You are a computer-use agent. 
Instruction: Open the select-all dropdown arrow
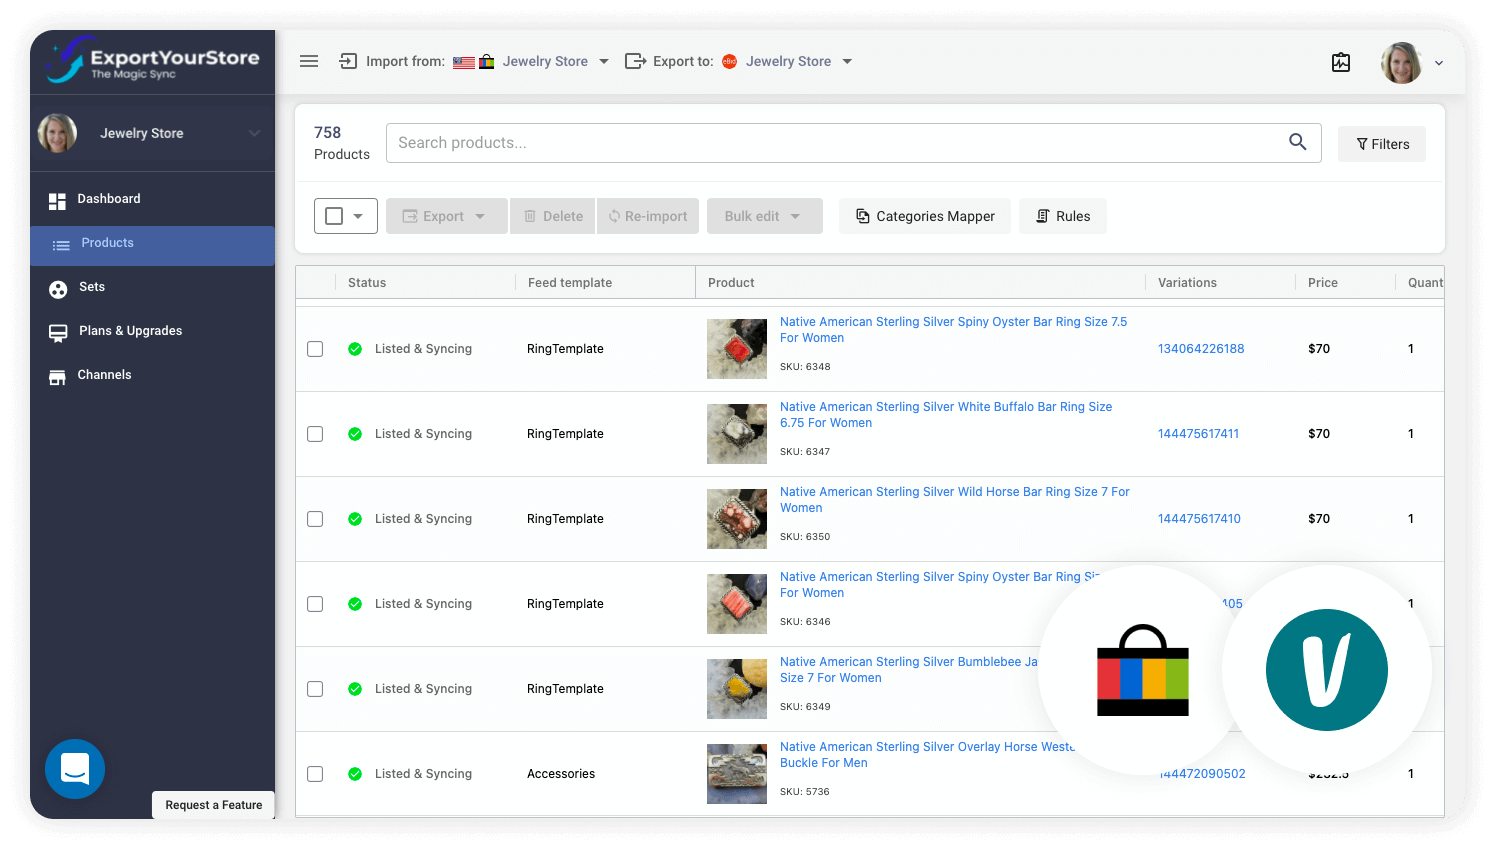point(358,216)
